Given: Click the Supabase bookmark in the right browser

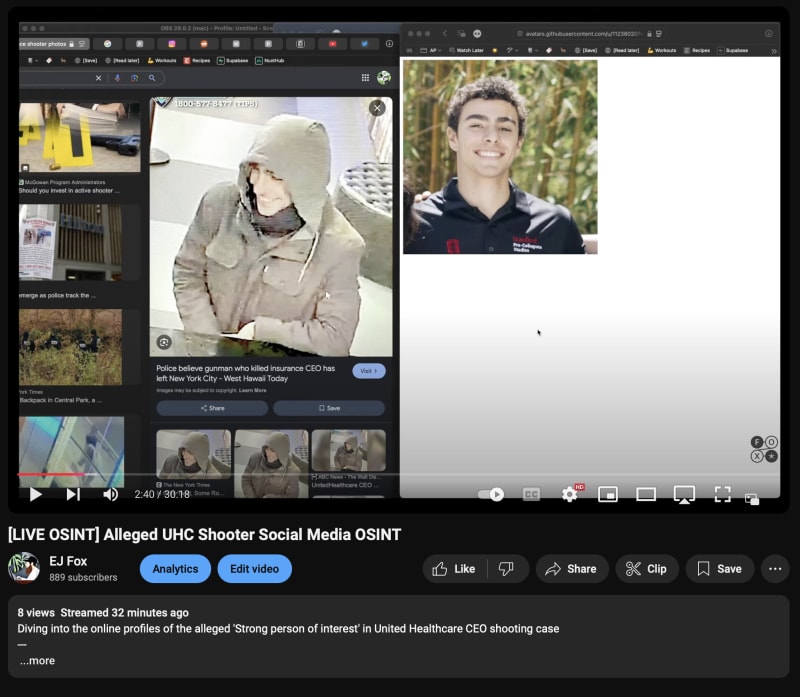Looking at the screenshot, I should click(x=733, y=51).
